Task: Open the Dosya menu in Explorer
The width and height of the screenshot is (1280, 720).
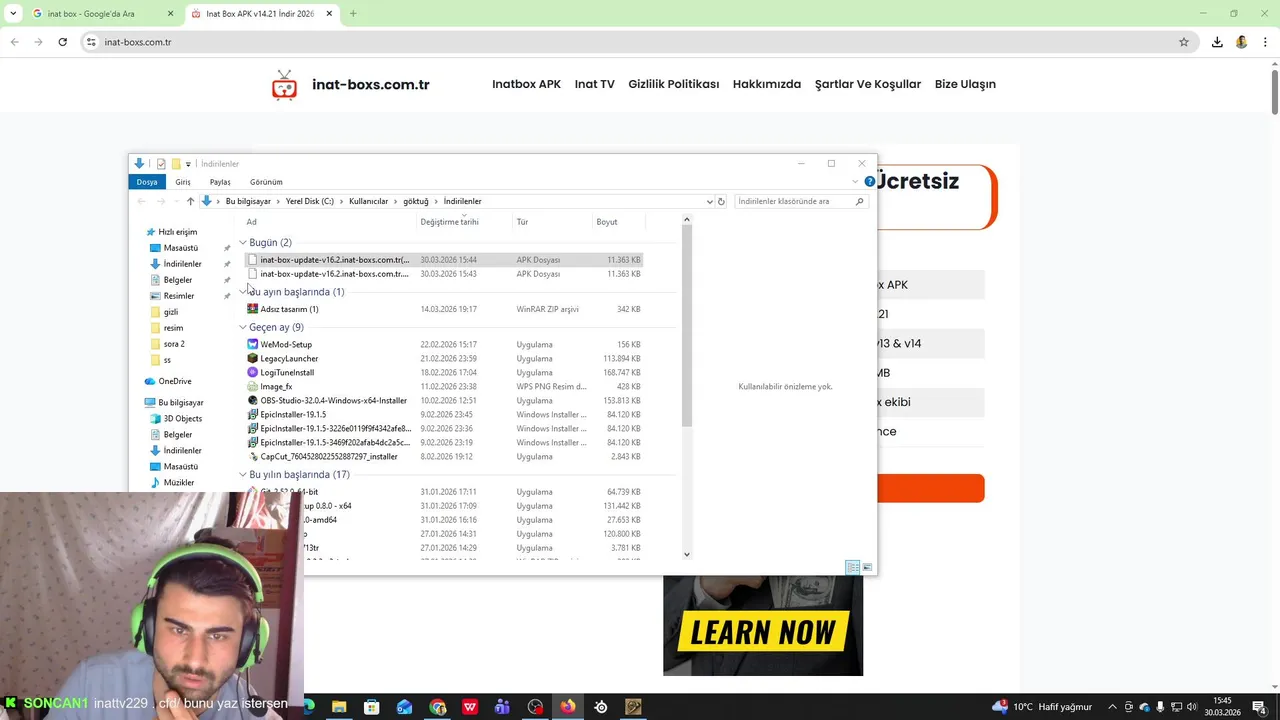Action: 147,182
